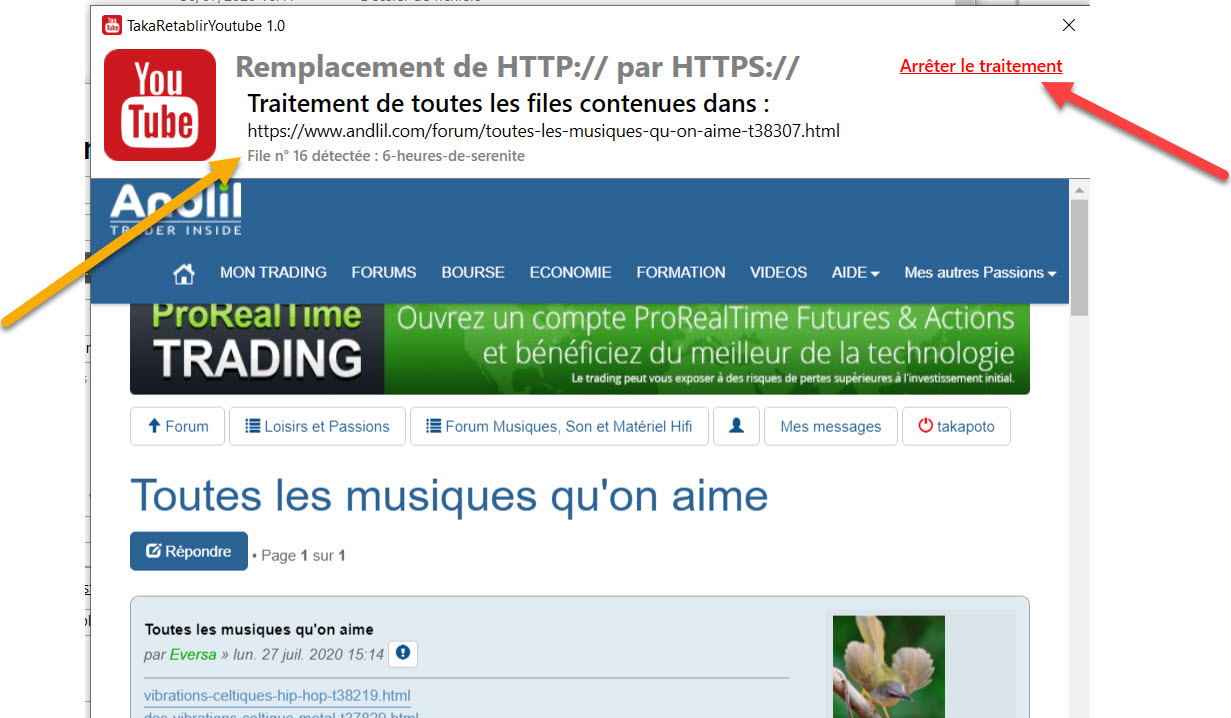Click the Andlil Trader Inside logo
1231x718 pixels.
coord(176,210)
